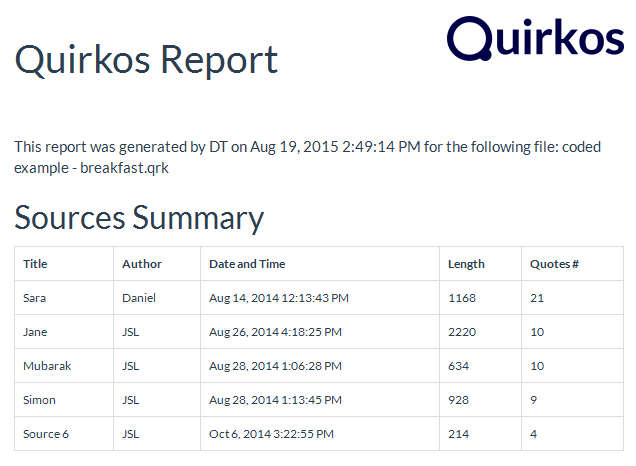Screen dimensions: 636x466
Task: Click quotes value '4' in Source 6 row
Action: [x=534, y=434]
